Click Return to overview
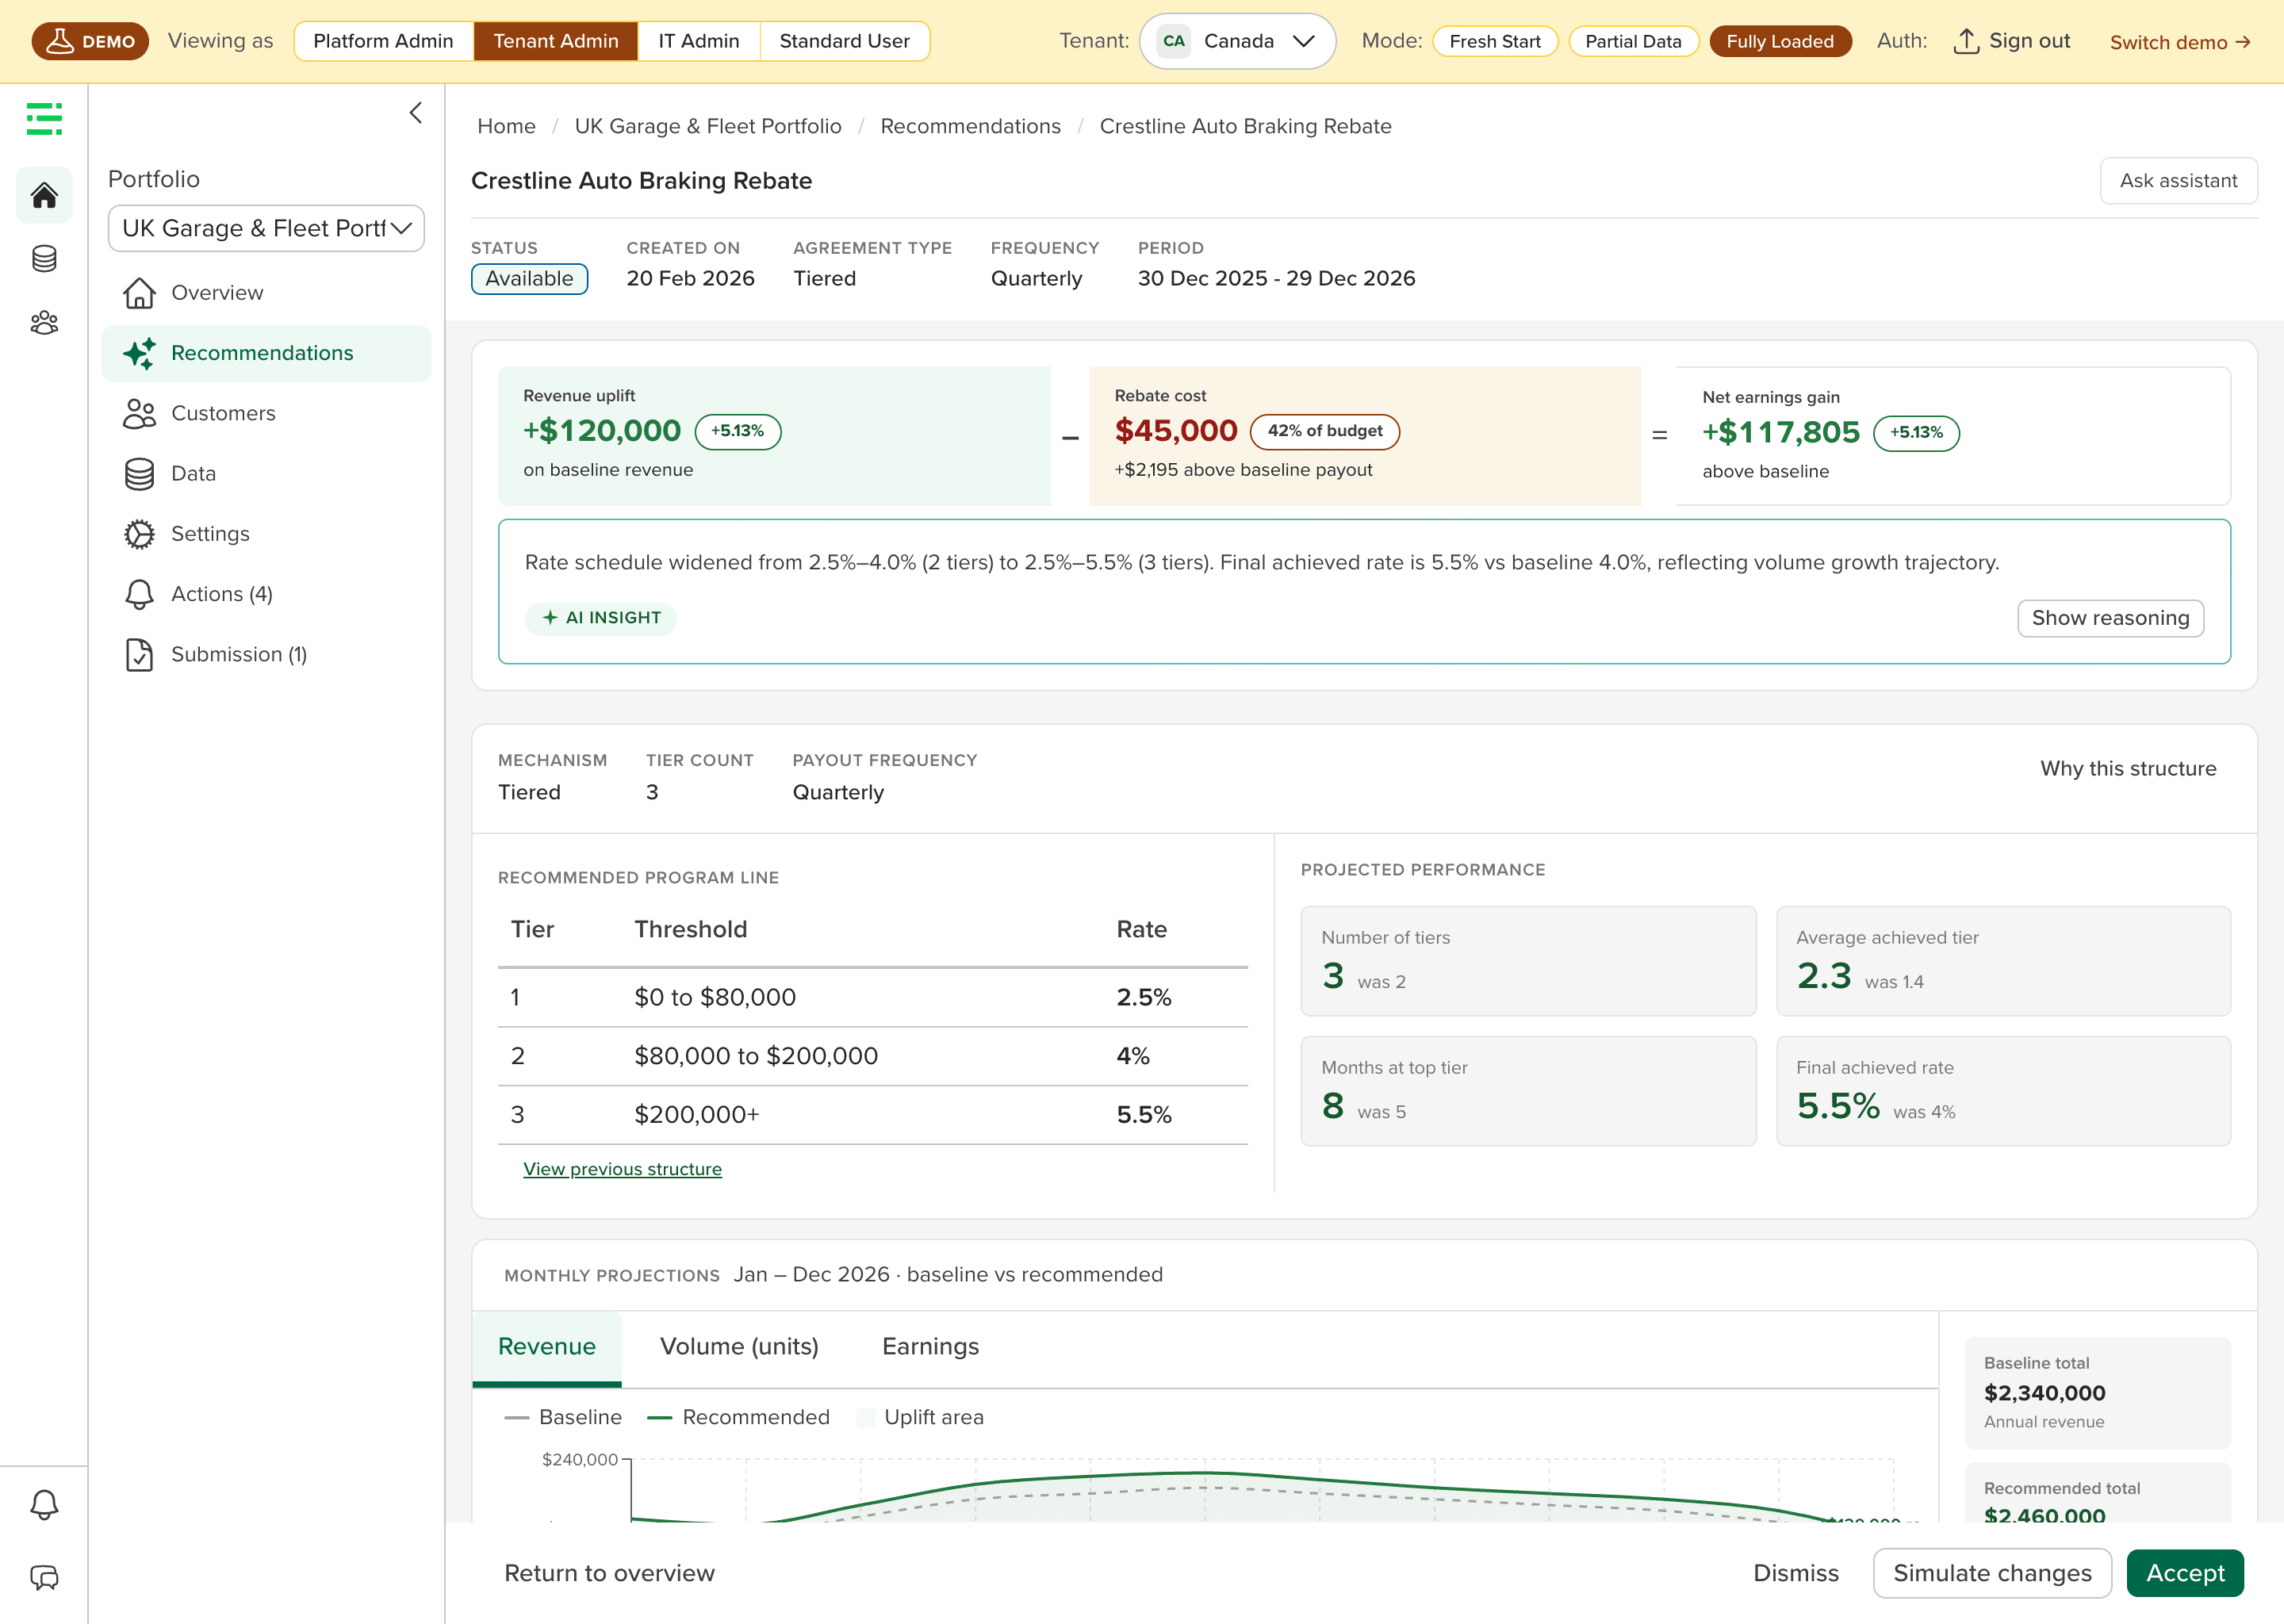 609,1573
